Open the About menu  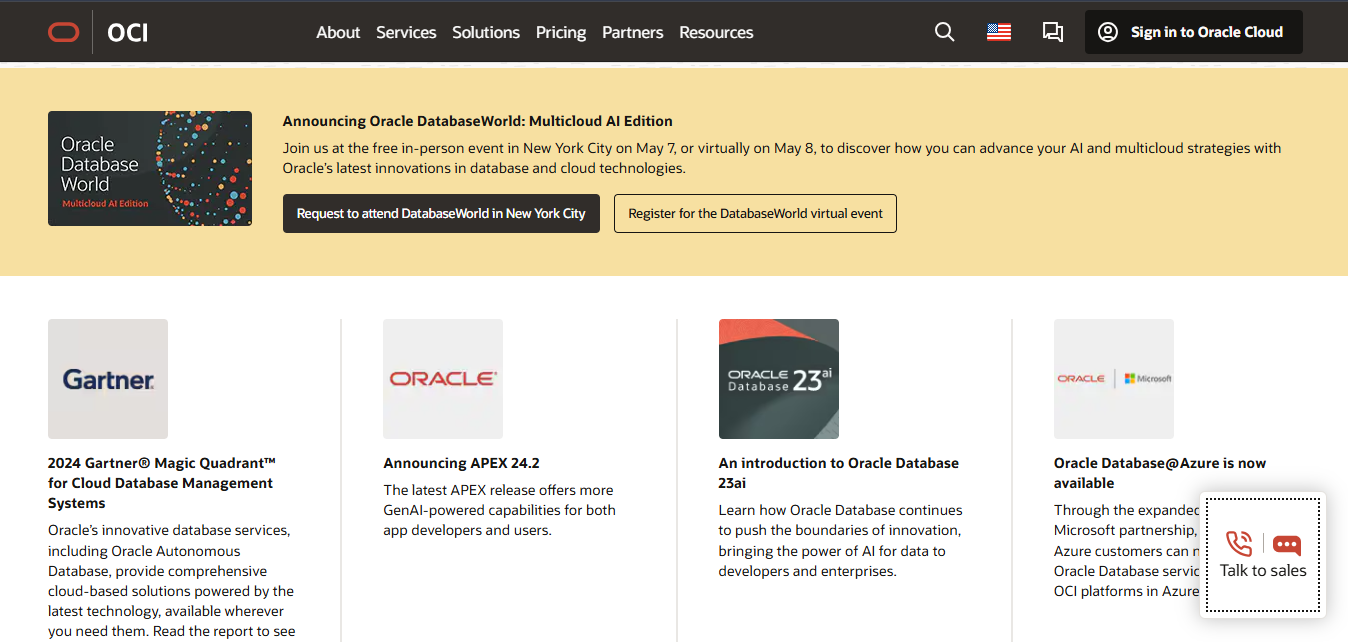click(338, 32)
